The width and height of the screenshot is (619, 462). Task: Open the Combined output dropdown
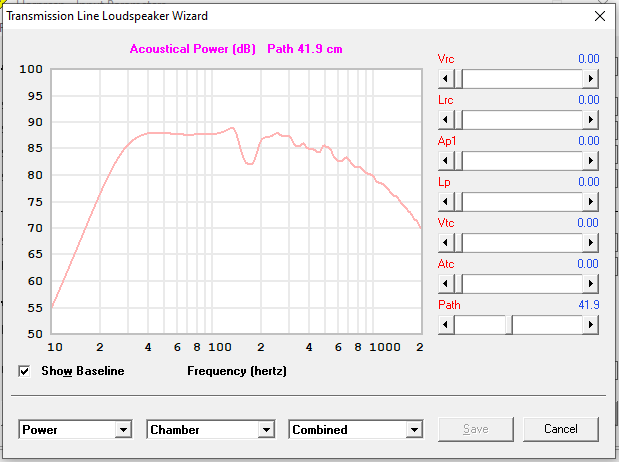click(x=414, y=430)
